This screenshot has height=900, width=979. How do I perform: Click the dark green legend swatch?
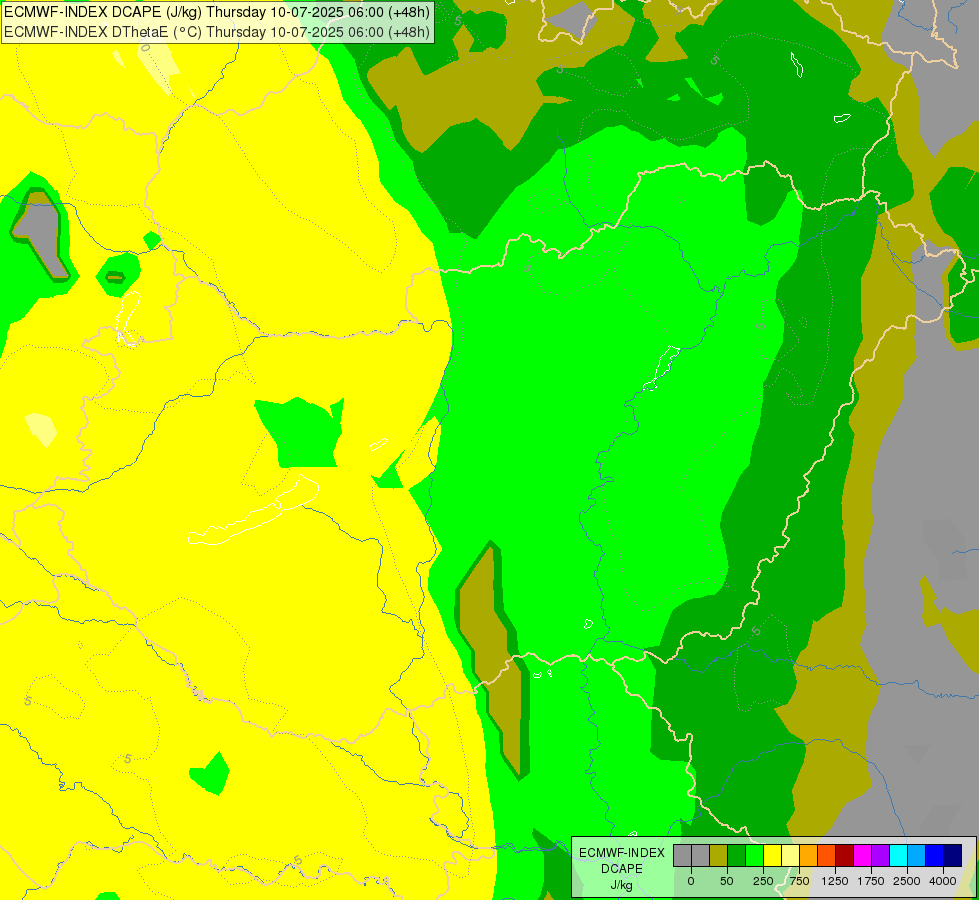(736, 856)
